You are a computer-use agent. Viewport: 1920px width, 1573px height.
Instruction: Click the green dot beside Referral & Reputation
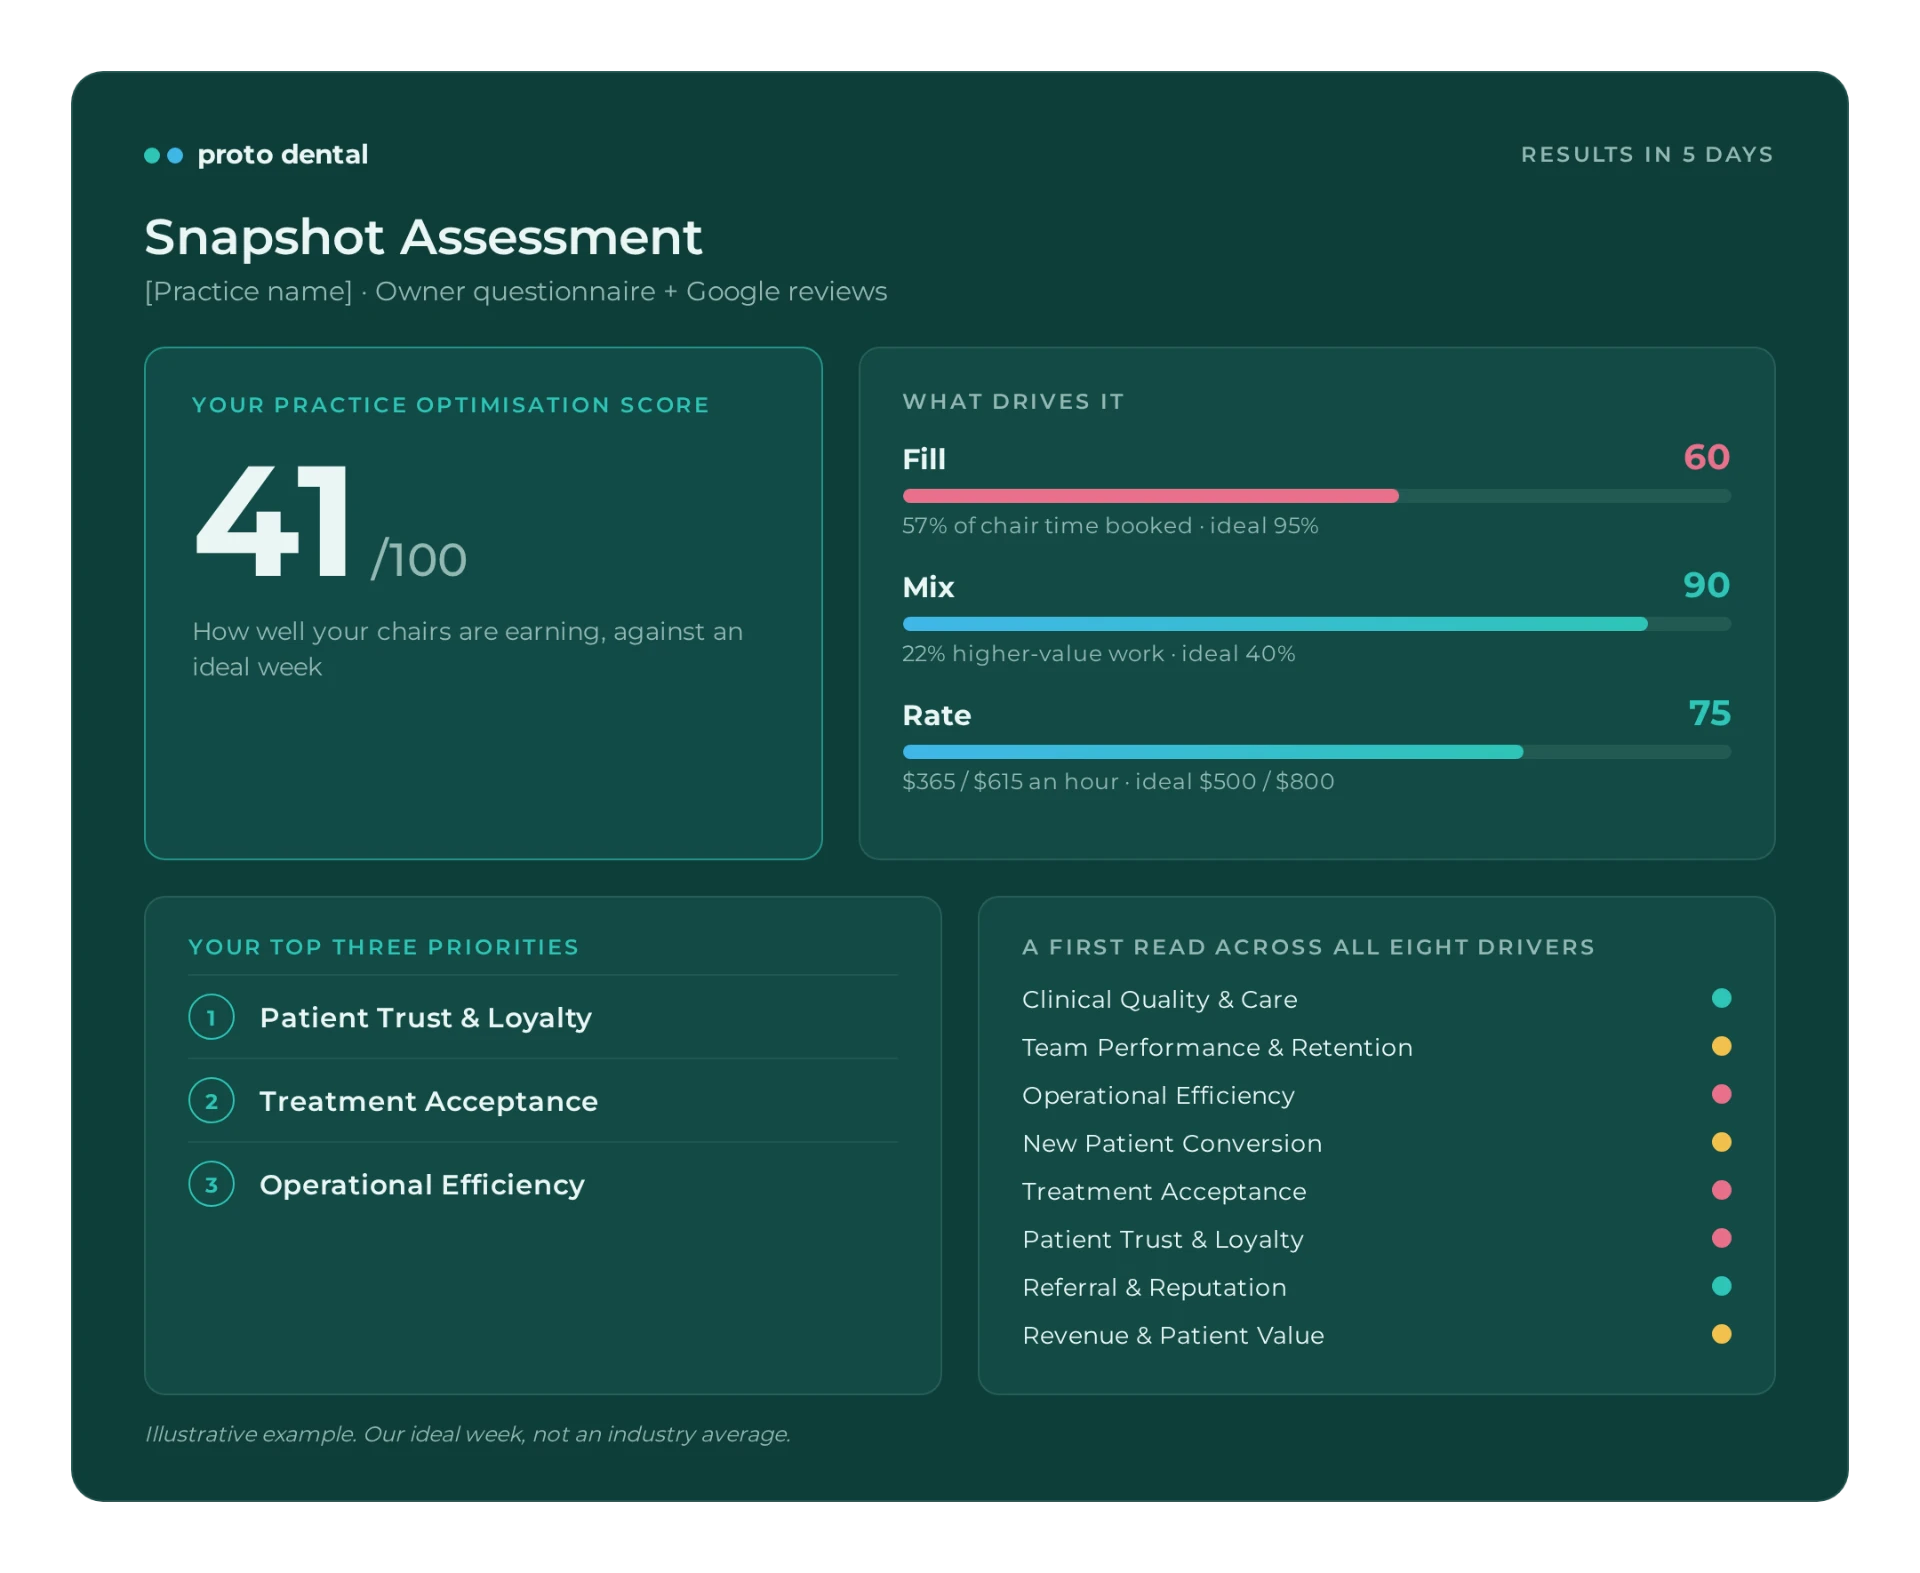click(1721, 1286)
